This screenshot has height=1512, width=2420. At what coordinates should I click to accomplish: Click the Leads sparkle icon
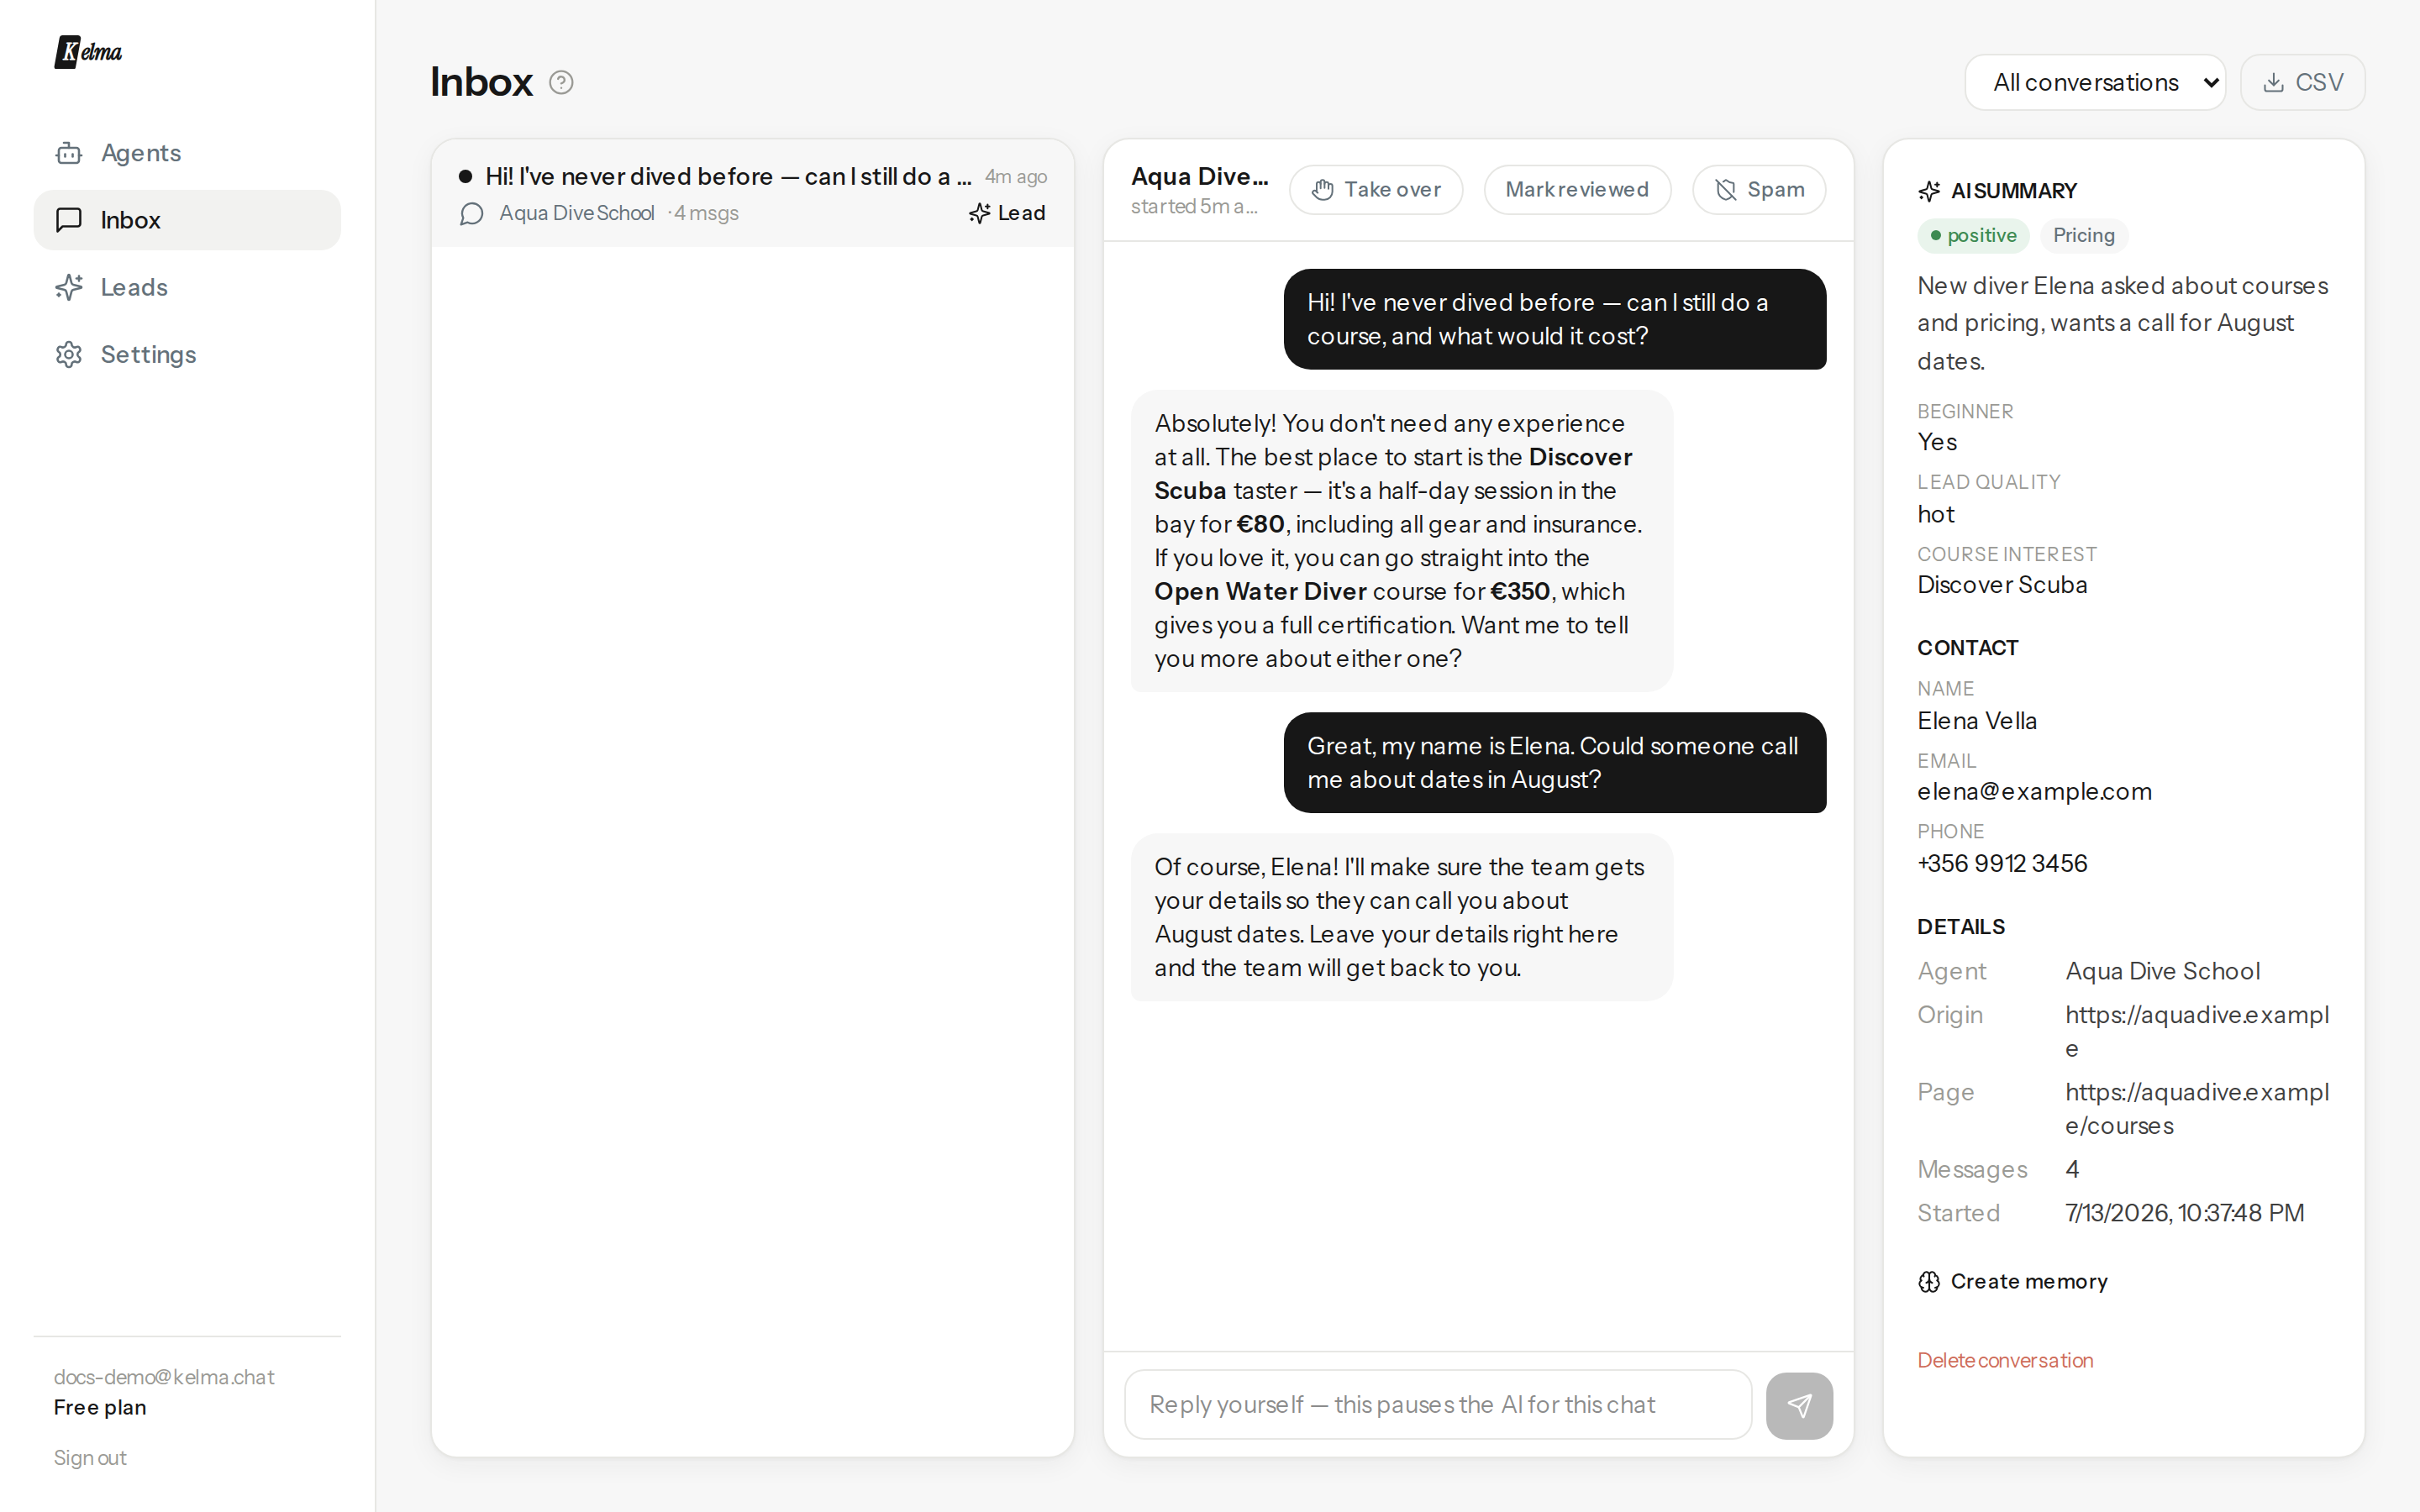click(x=69, y=287)
